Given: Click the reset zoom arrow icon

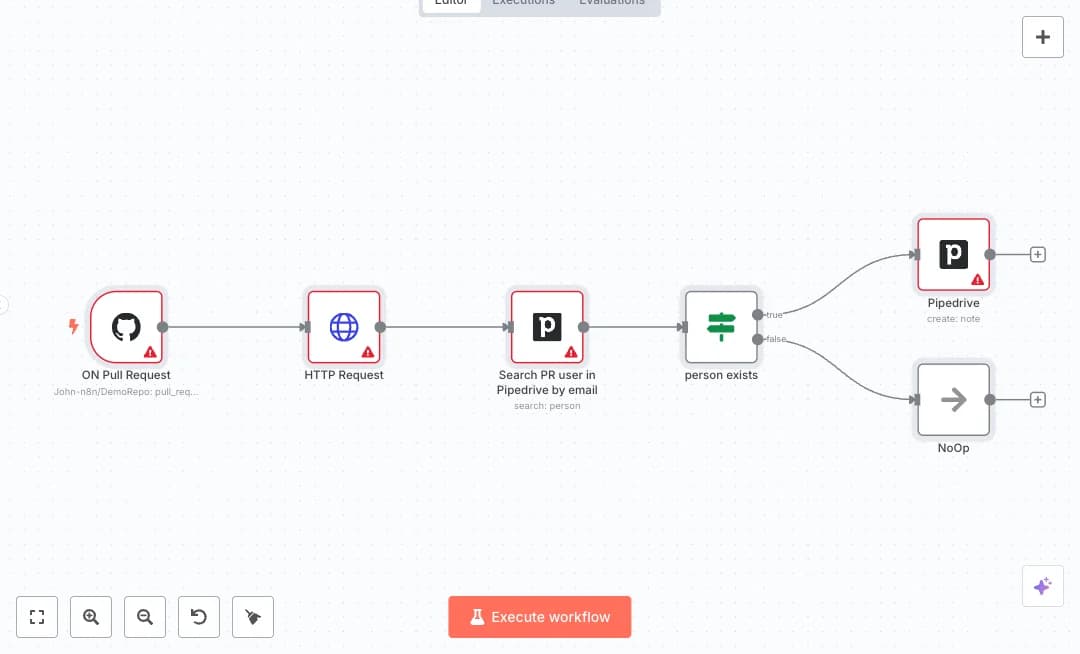Looking at the screenshot, I should tap(199, 617).
